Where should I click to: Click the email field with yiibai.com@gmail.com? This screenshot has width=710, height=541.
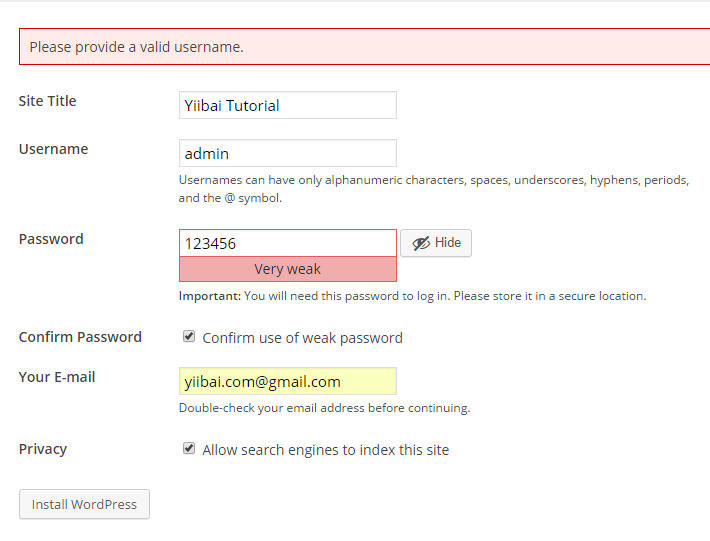pos(287,381)
